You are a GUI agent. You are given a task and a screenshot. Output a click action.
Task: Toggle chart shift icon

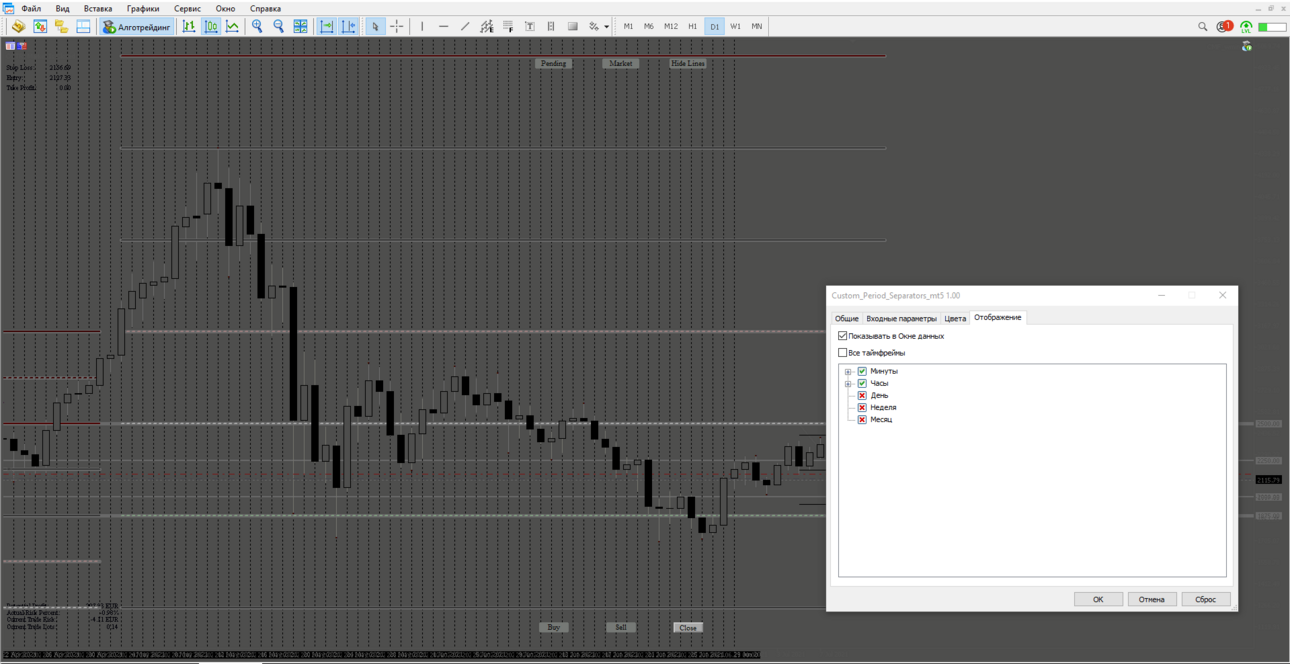pos(348,27)
